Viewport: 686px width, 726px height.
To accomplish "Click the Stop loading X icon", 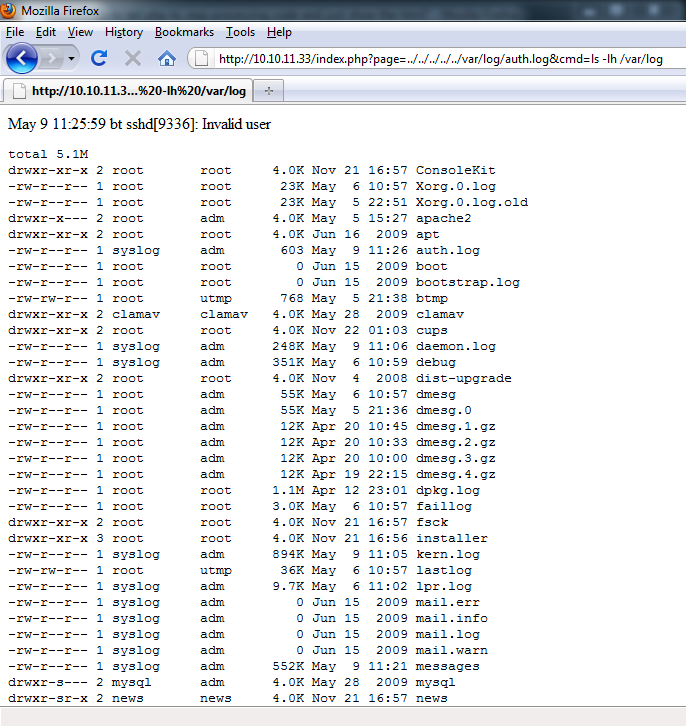I will pos(133,58).
